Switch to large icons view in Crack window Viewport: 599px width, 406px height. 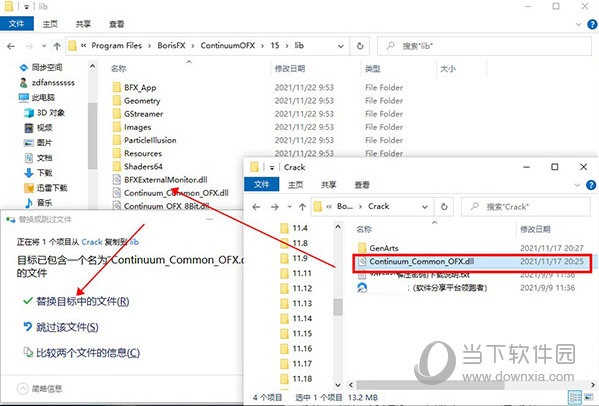pyautogui.click(x=589, y=398)
